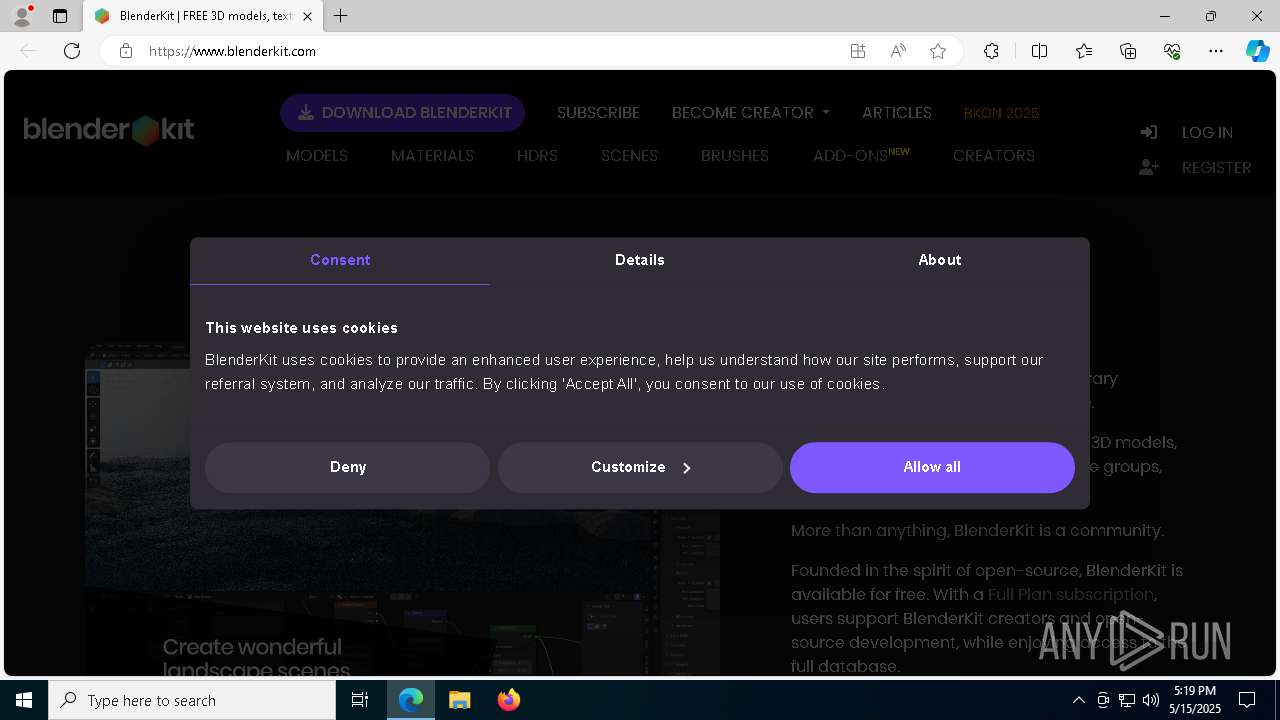Add page to favorites star icon
This screenshot has height=720, width=1280.
(938, 51)
